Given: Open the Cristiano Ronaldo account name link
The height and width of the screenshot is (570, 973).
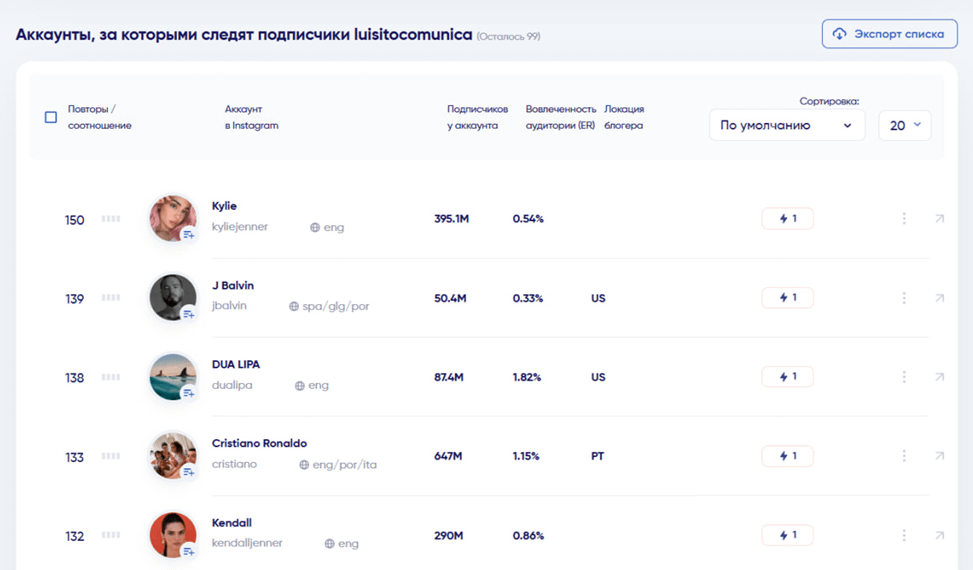Looking at the screenshot, I should coord(259,443).
